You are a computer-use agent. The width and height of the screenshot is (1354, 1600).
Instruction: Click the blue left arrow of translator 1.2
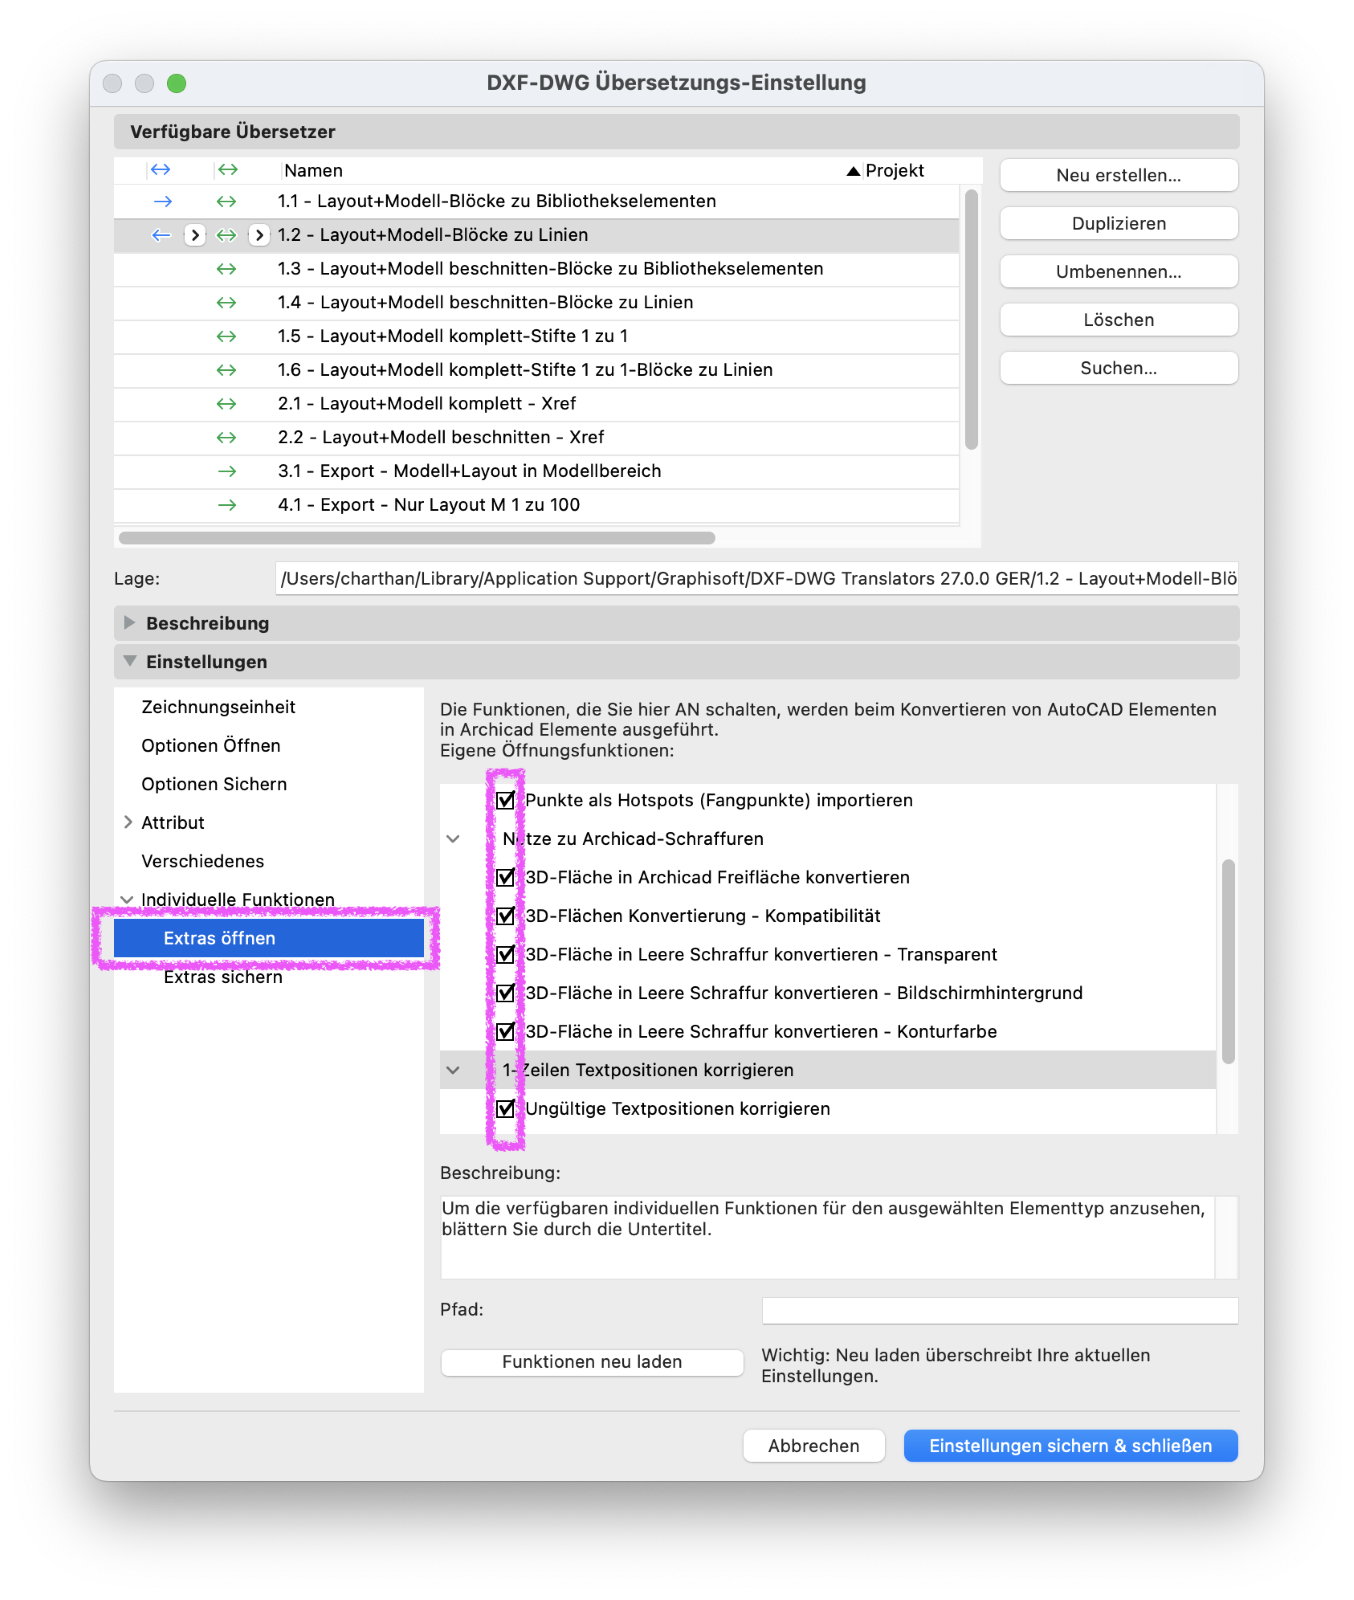click(161, 235)
